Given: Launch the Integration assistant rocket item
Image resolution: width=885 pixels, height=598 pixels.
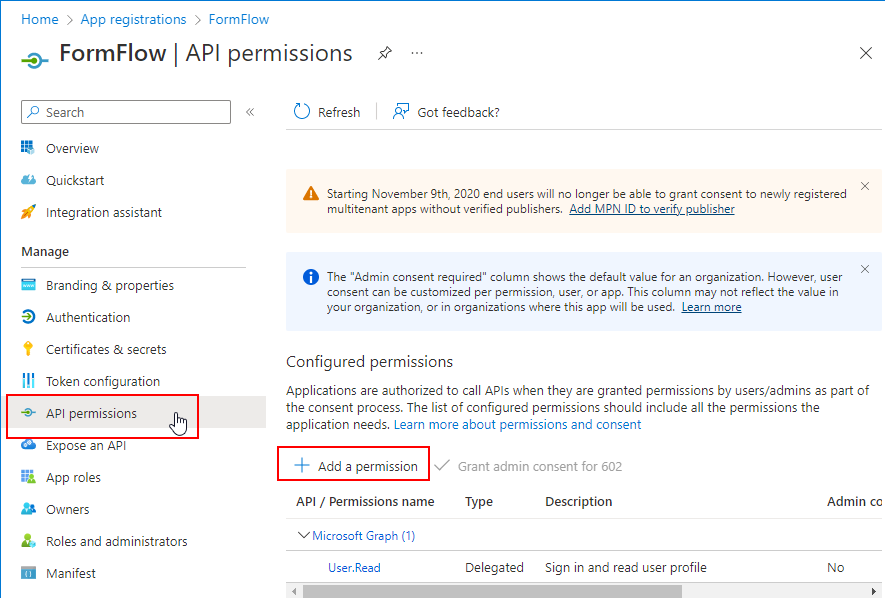Looking at the screenshot, I should point(28,212).
